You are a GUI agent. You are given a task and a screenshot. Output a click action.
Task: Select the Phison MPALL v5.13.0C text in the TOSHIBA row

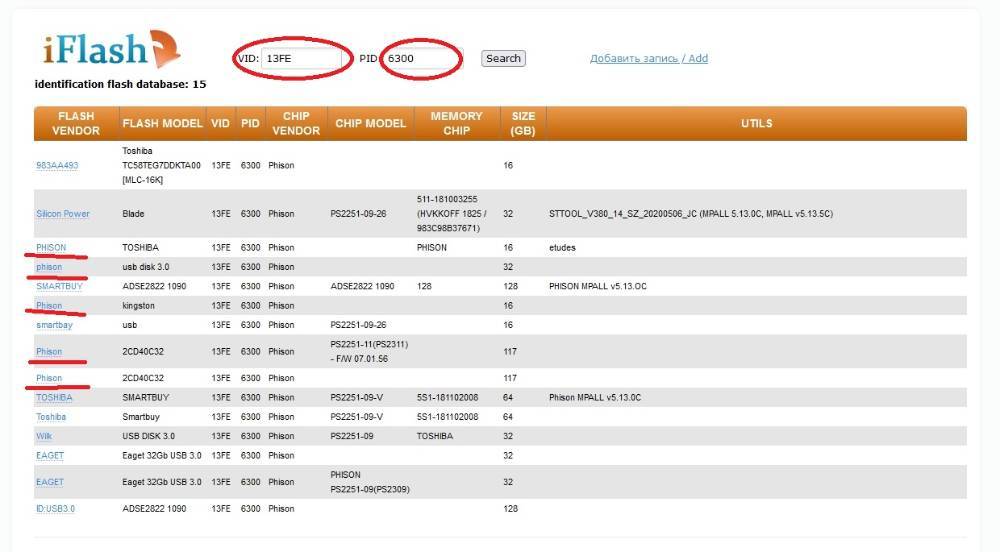[x=595, y=398]
